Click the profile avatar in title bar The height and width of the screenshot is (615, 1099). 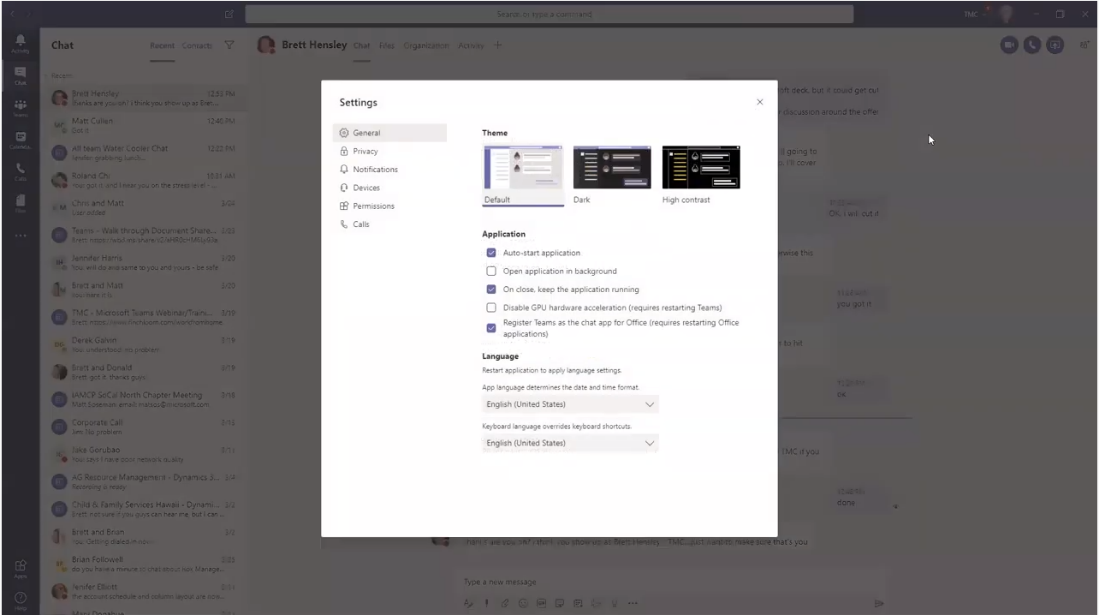1006,14
